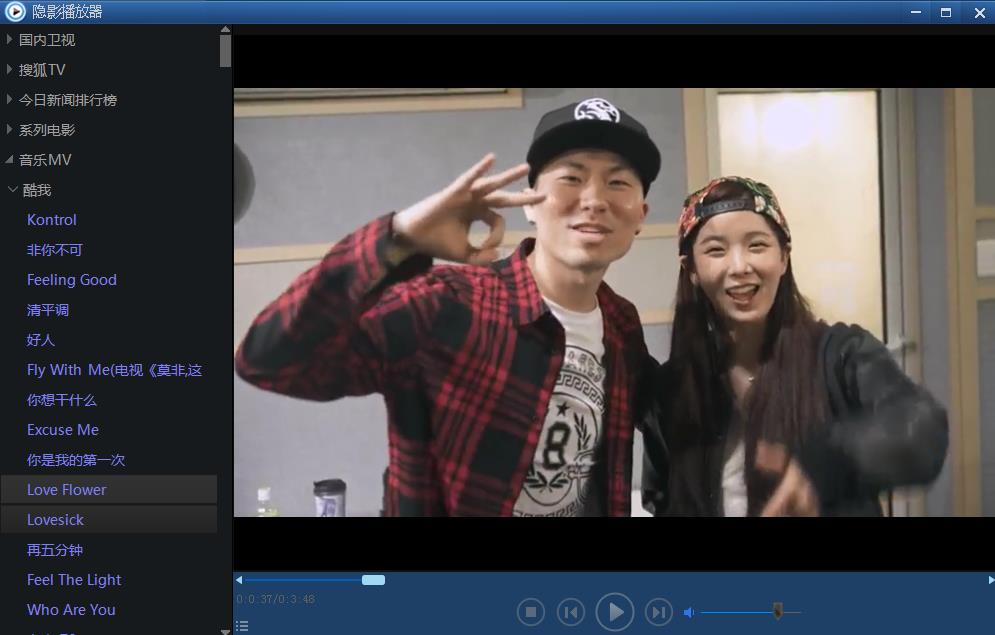The width and height of the screenshot is (995, 635).
Task: Play the song Kontrol
Action: (x=52, y=220)
